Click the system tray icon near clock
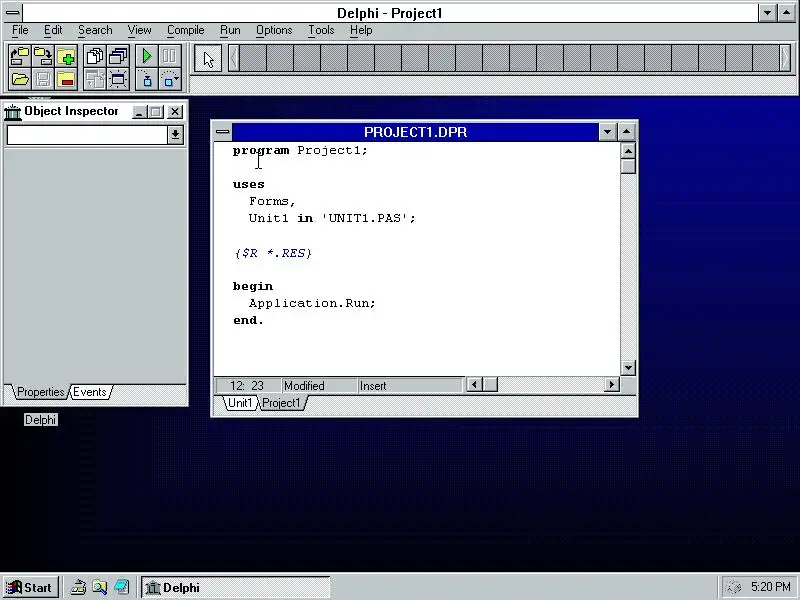Viewport: 800px width, 600px height. 733,587
